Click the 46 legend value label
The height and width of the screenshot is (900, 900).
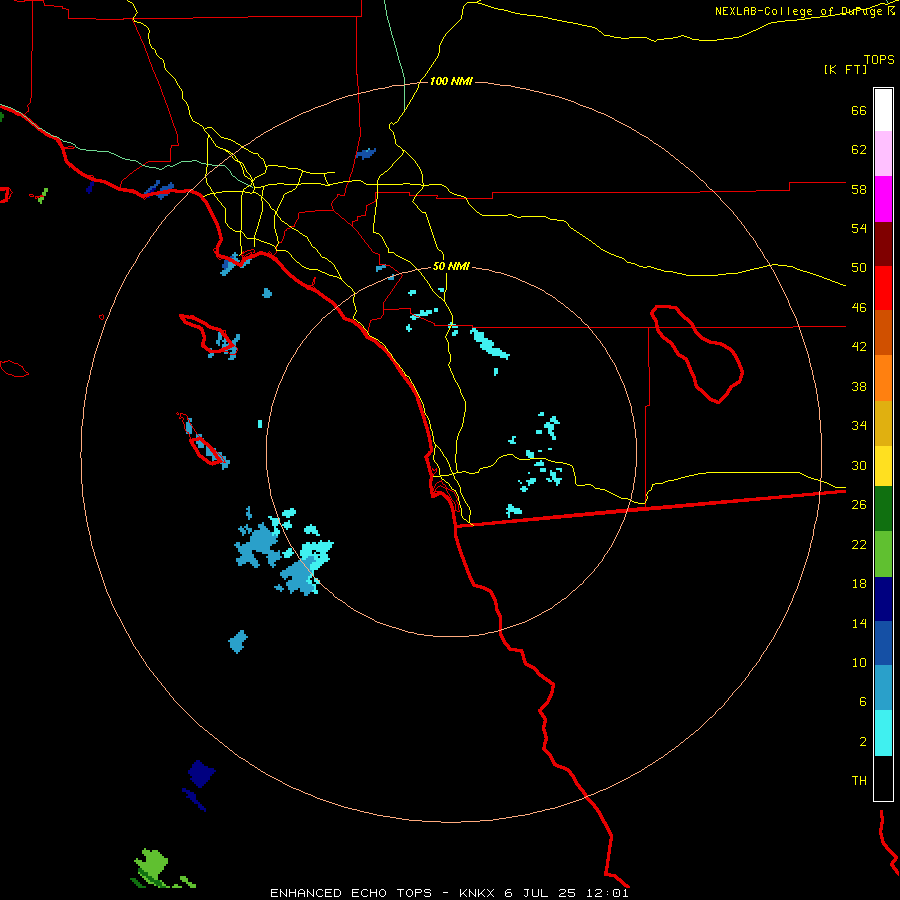(859, 308)
